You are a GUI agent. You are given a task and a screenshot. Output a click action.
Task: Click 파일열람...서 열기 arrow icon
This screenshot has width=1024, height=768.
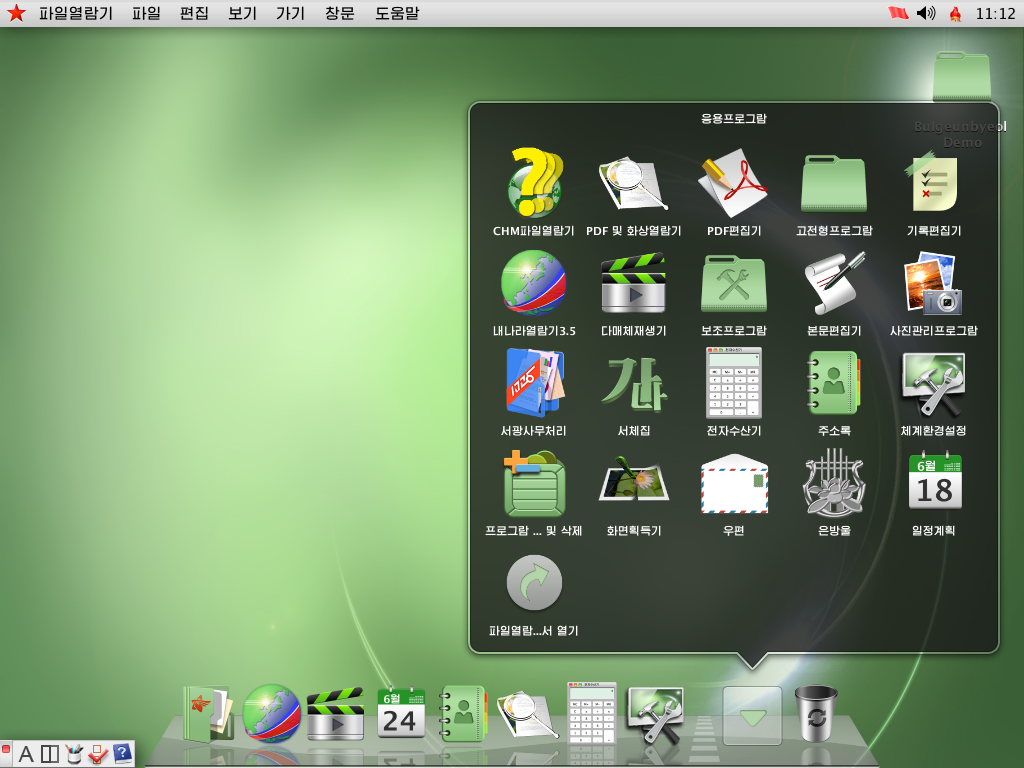click(x=534, y=583)
